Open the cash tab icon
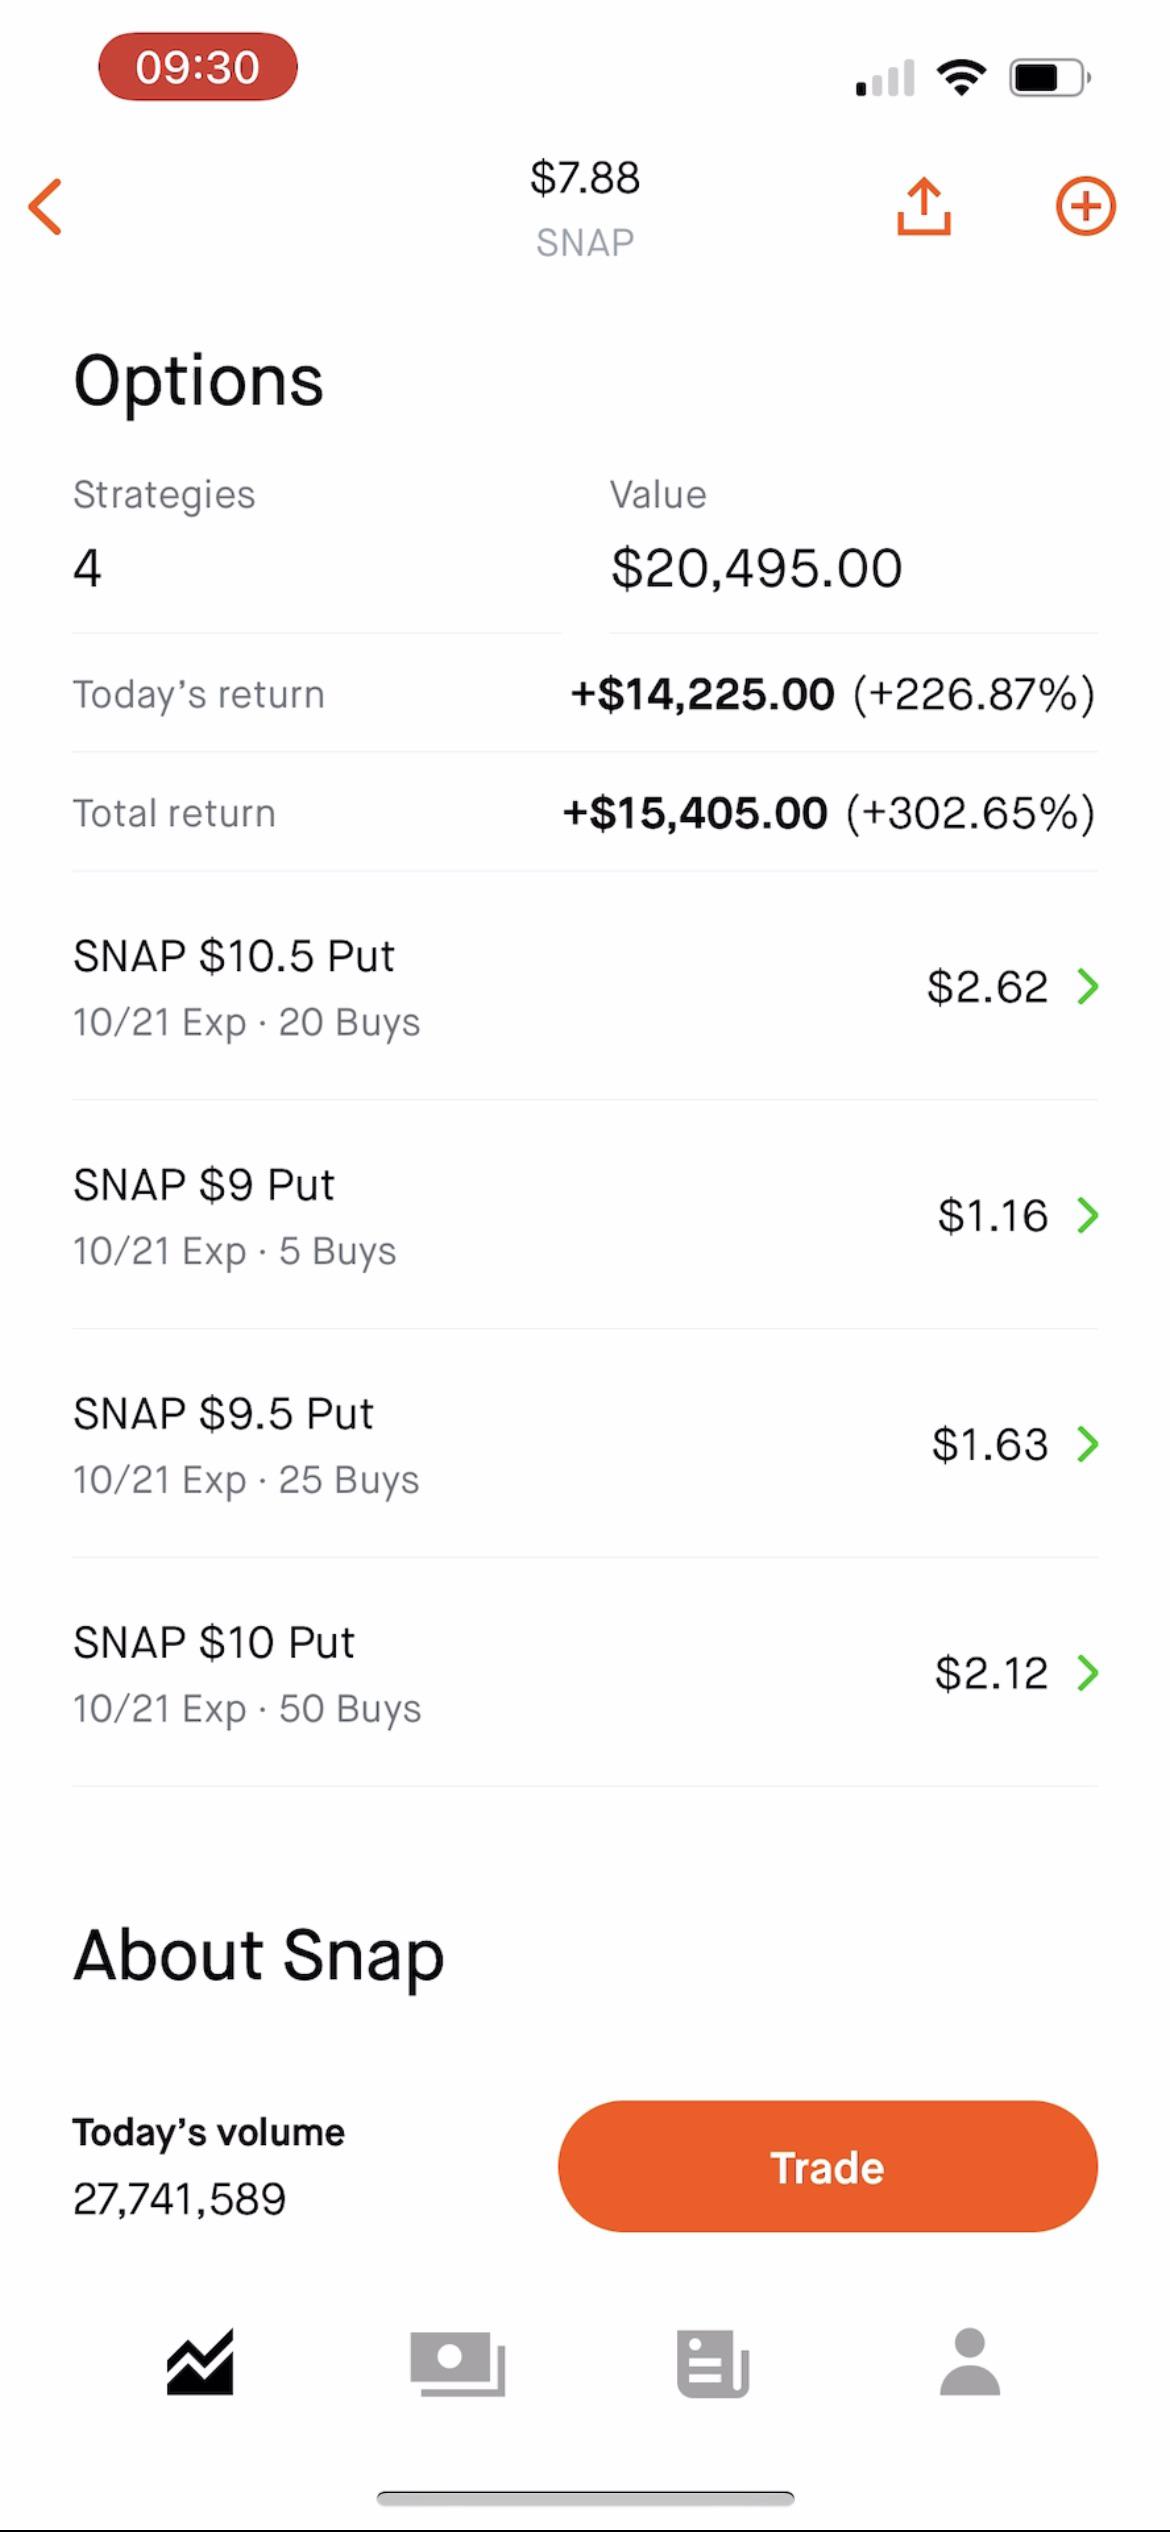The height and width of the screenshot is (2532, 1170). point(457,2363)
